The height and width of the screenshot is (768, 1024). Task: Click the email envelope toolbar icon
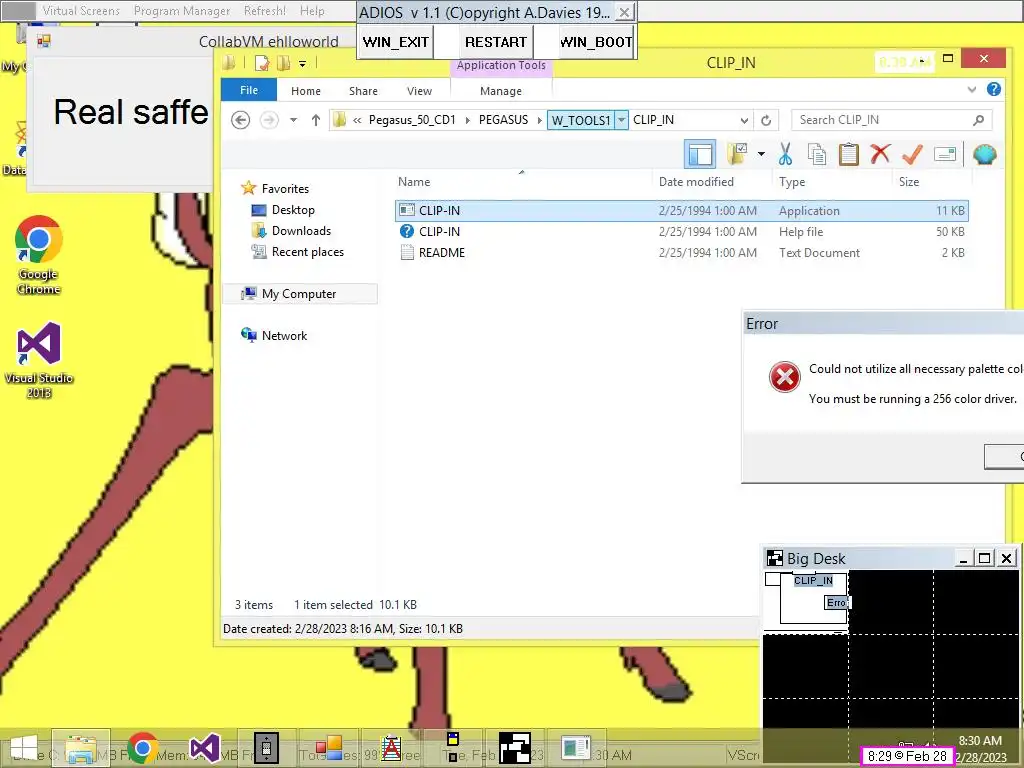pyautogui.click(x=945, y=155)
